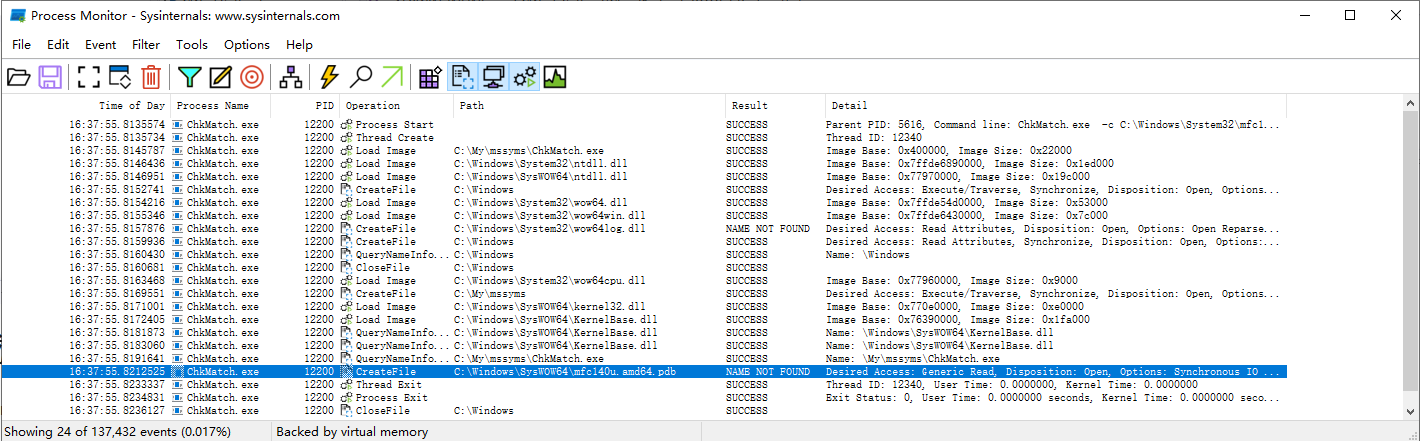Click the Process Name column header
The height and width of the screenshot is (441, 1420).
(x=220, y=106)
